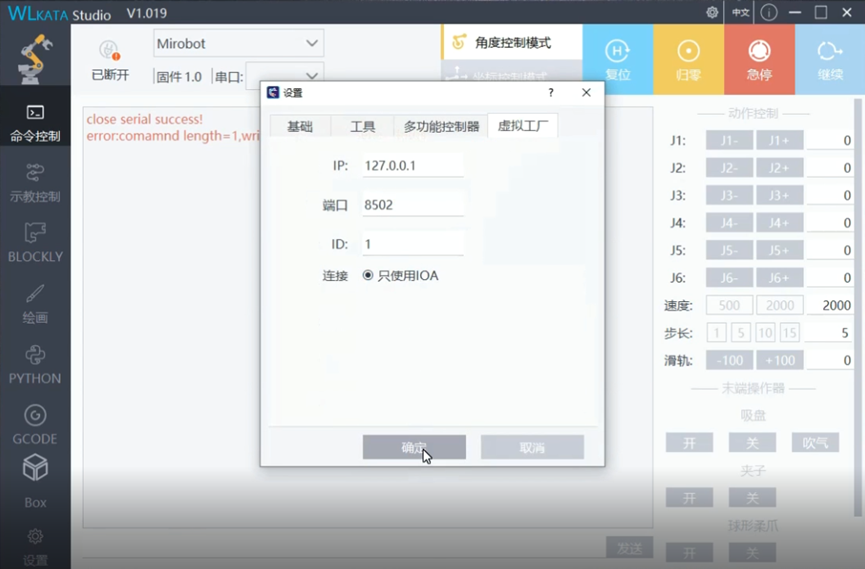The width and height of the screenshot is (865, 569).
Task: Click the 吹气 blow button
Action: [815, 443]
